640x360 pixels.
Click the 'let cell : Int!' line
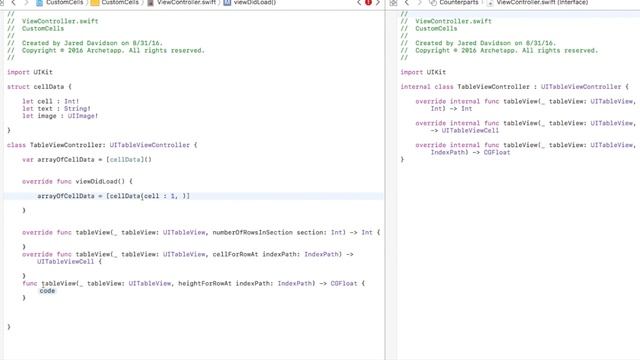click(x=51, y=101)
